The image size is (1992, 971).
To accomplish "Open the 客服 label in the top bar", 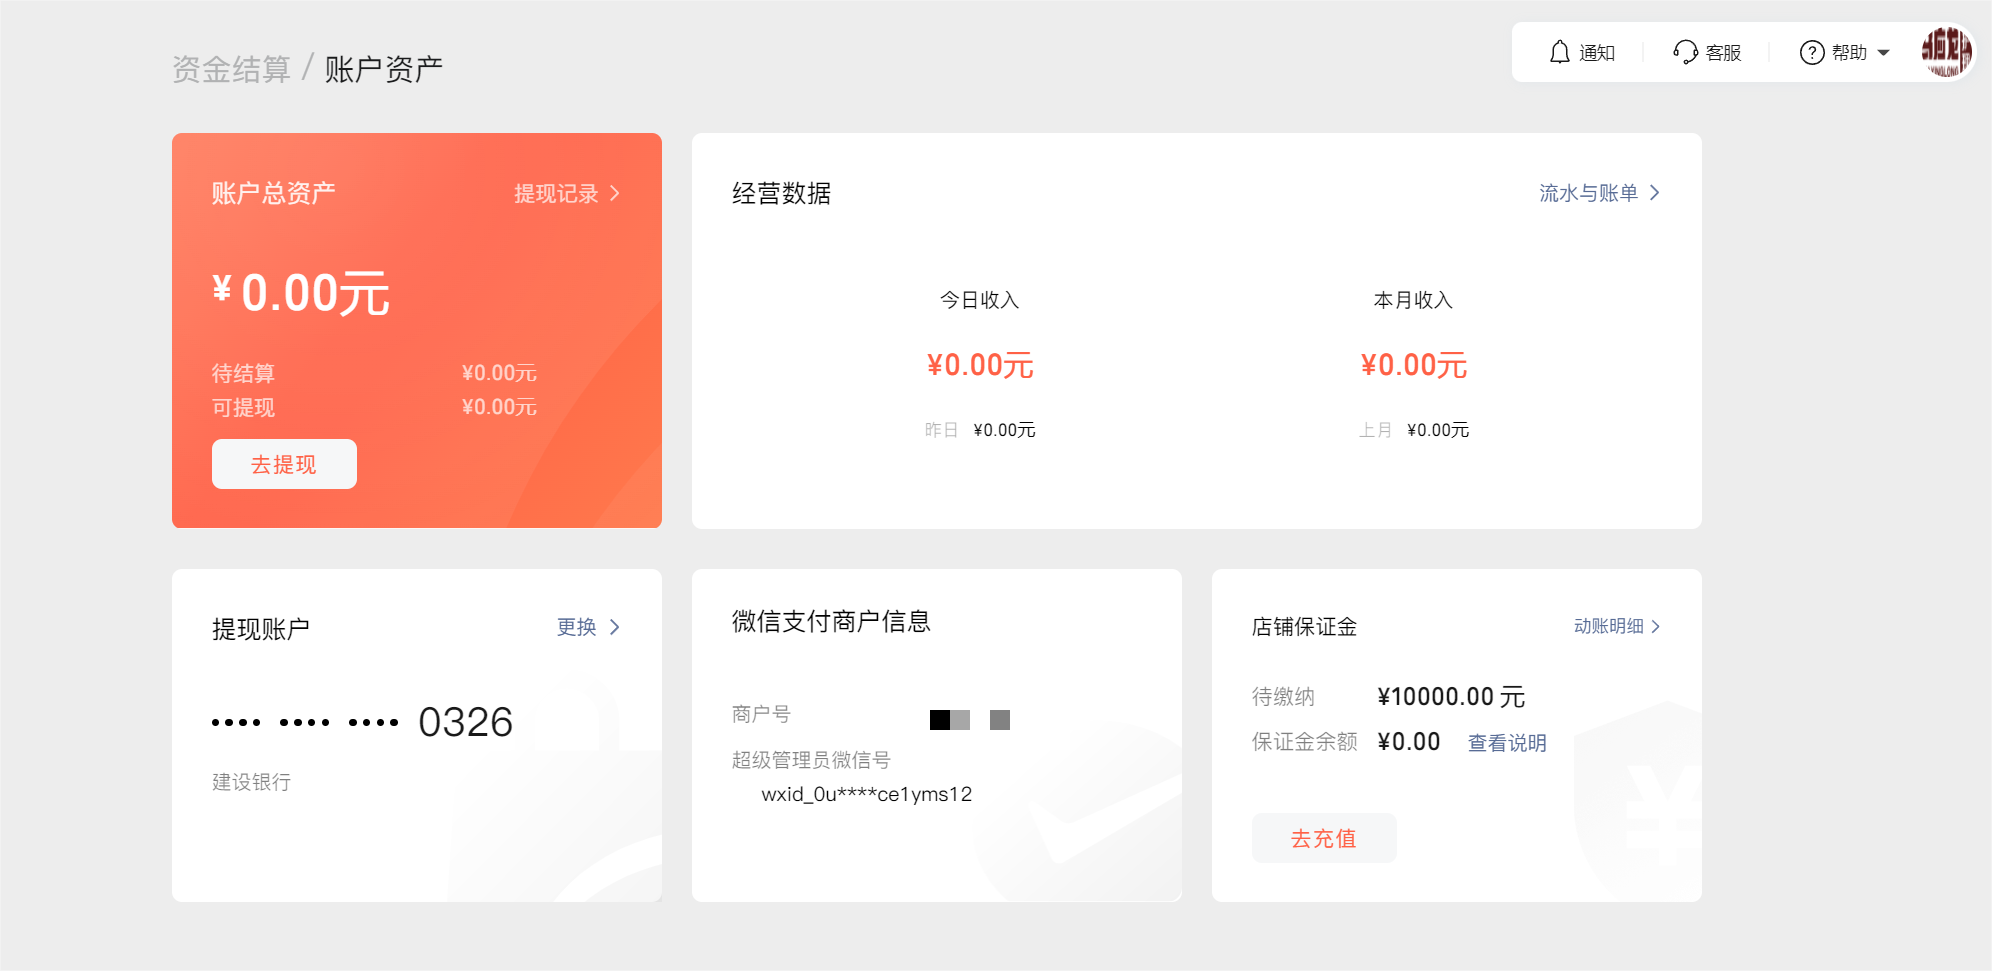I will 1723,53.
